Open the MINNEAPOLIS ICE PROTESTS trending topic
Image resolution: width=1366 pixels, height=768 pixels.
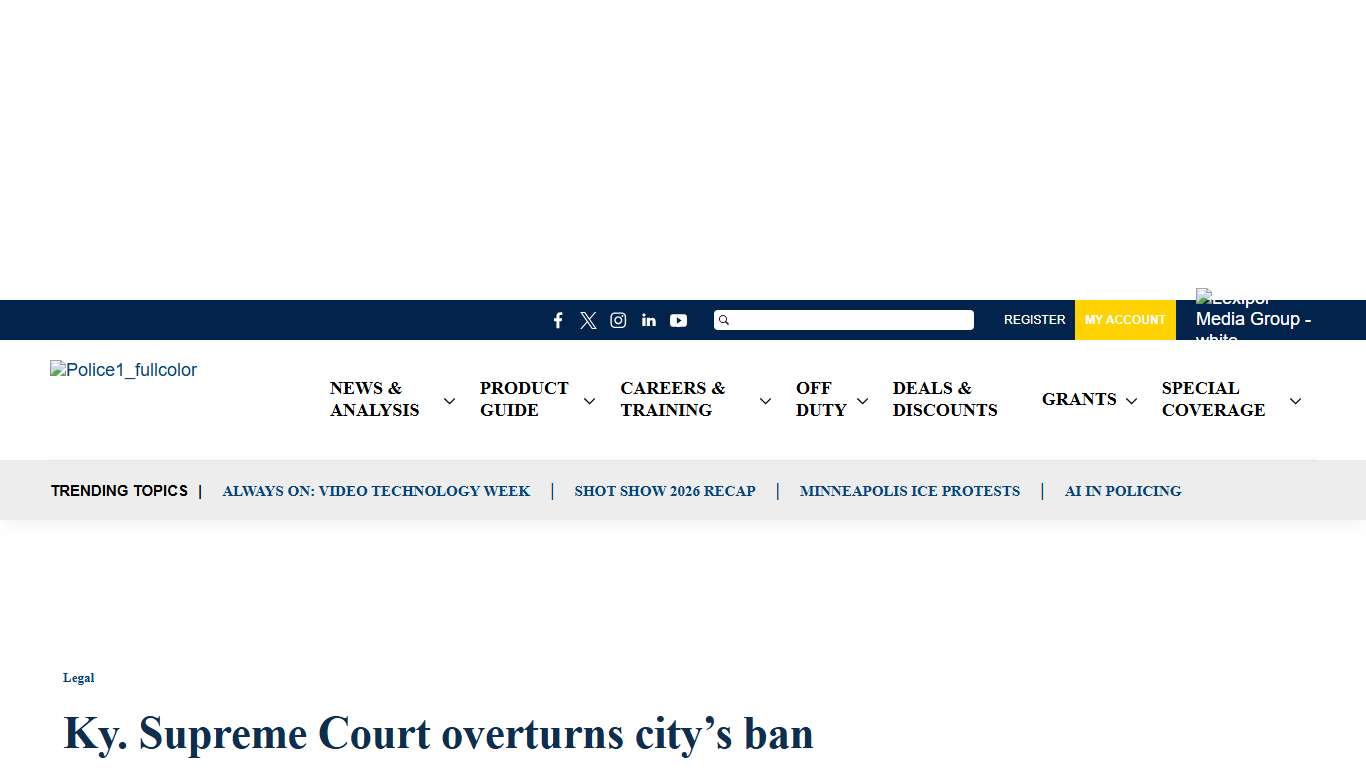909,491
